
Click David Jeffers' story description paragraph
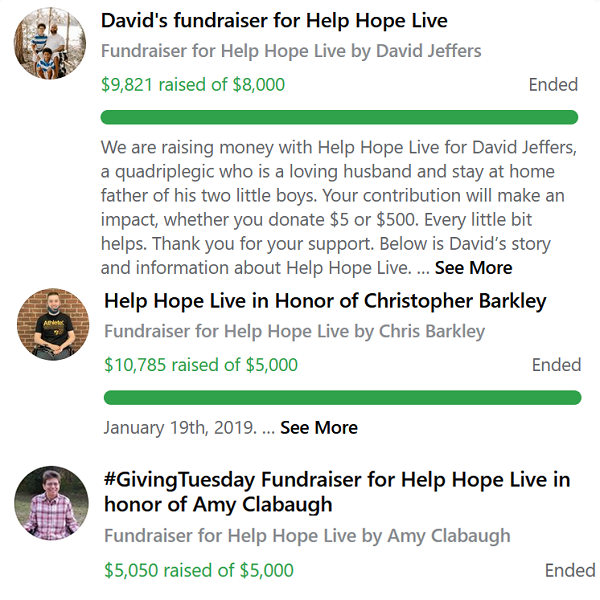pos(339,207)
